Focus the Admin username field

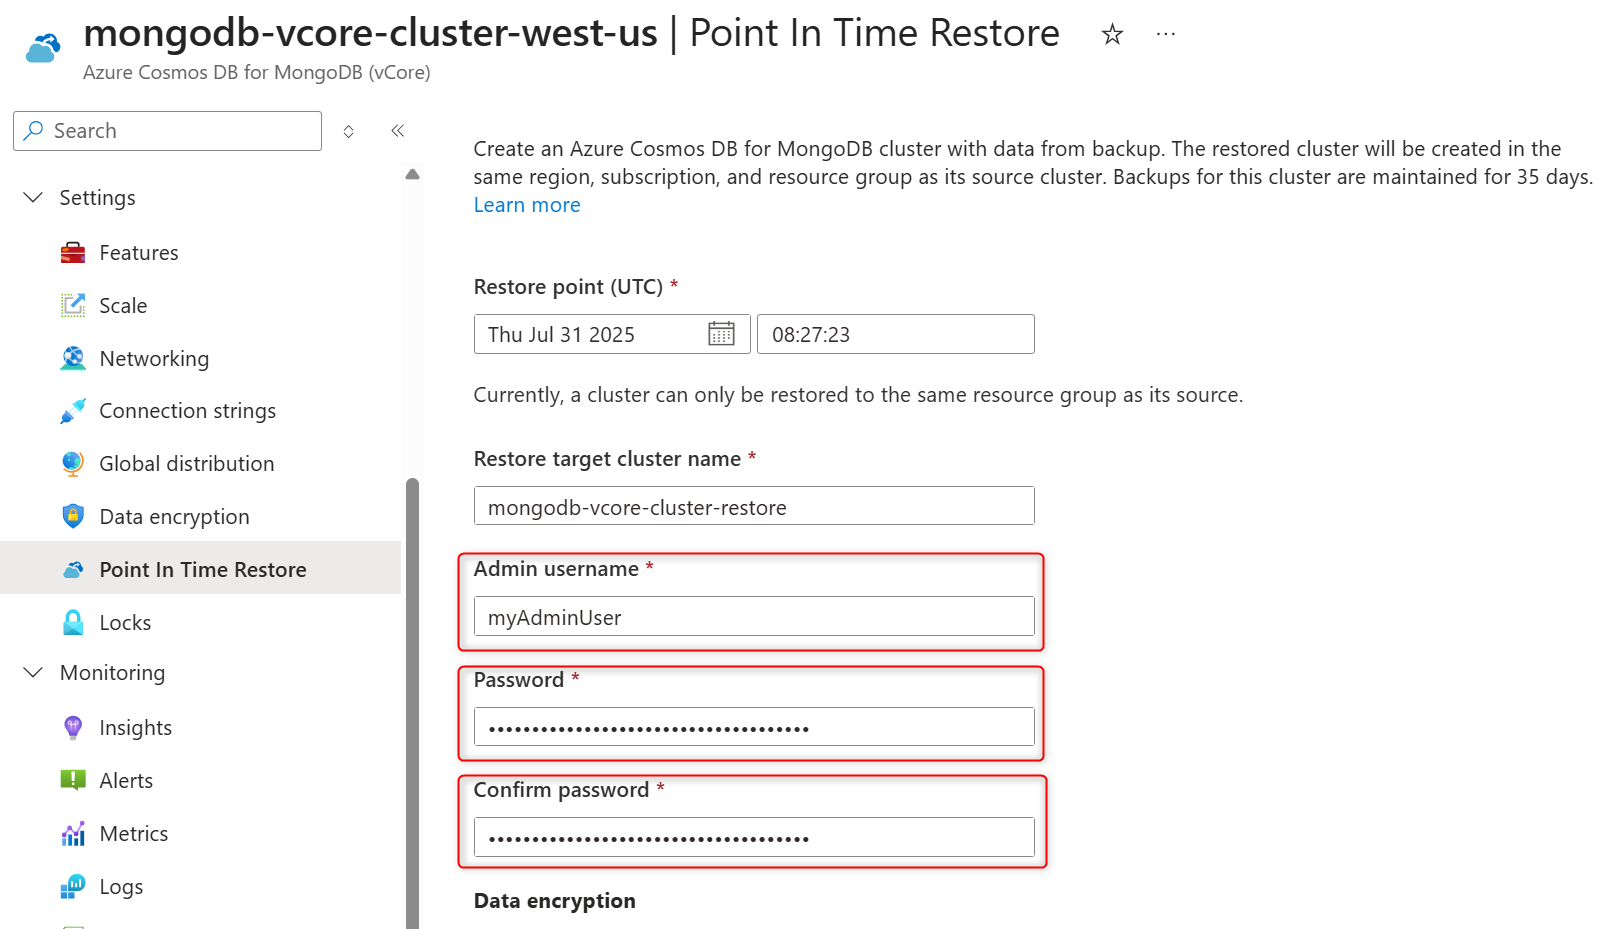pos(754,617)
